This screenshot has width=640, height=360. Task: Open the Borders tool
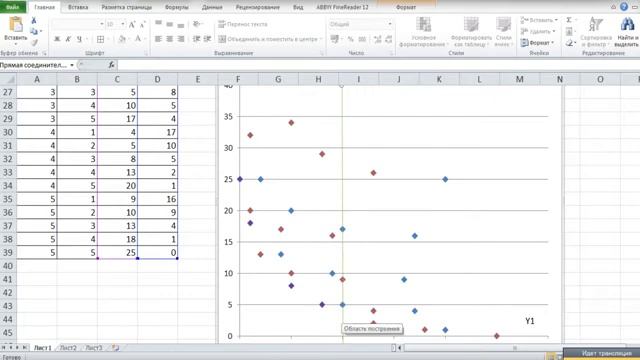100,39
